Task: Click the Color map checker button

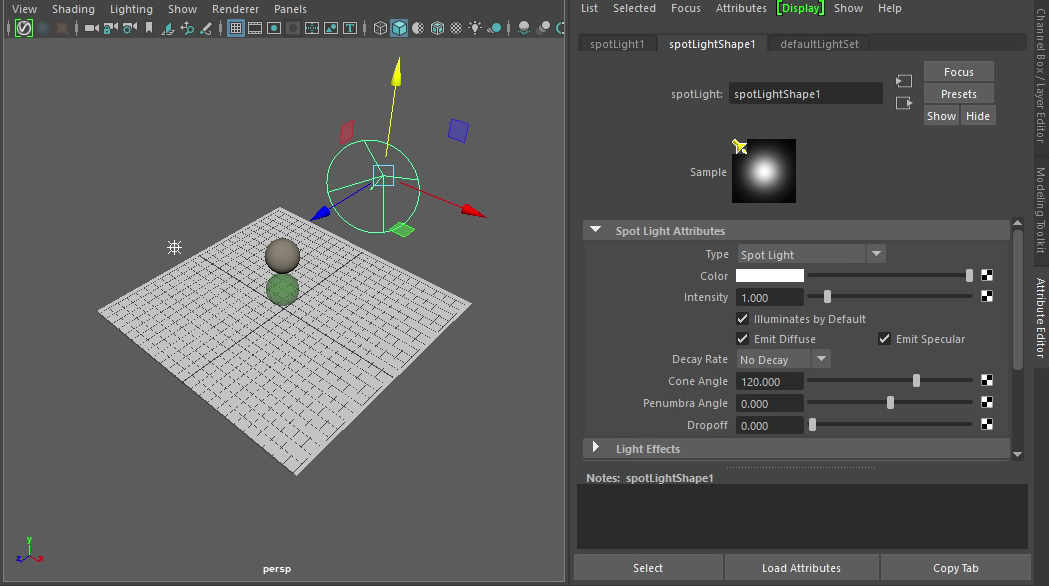Action: pyautogui.click(x=987, y=275)
